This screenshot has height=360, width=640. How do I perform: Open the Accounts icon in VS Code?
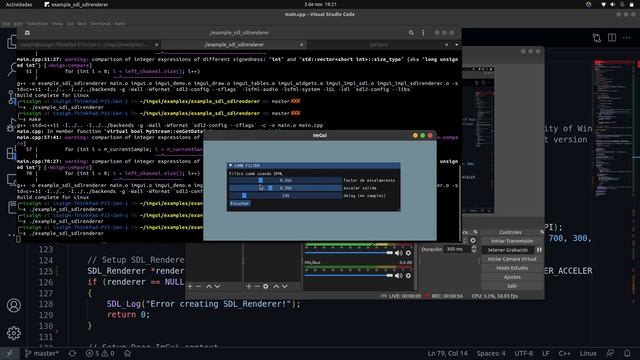click(x=14, y=305)
